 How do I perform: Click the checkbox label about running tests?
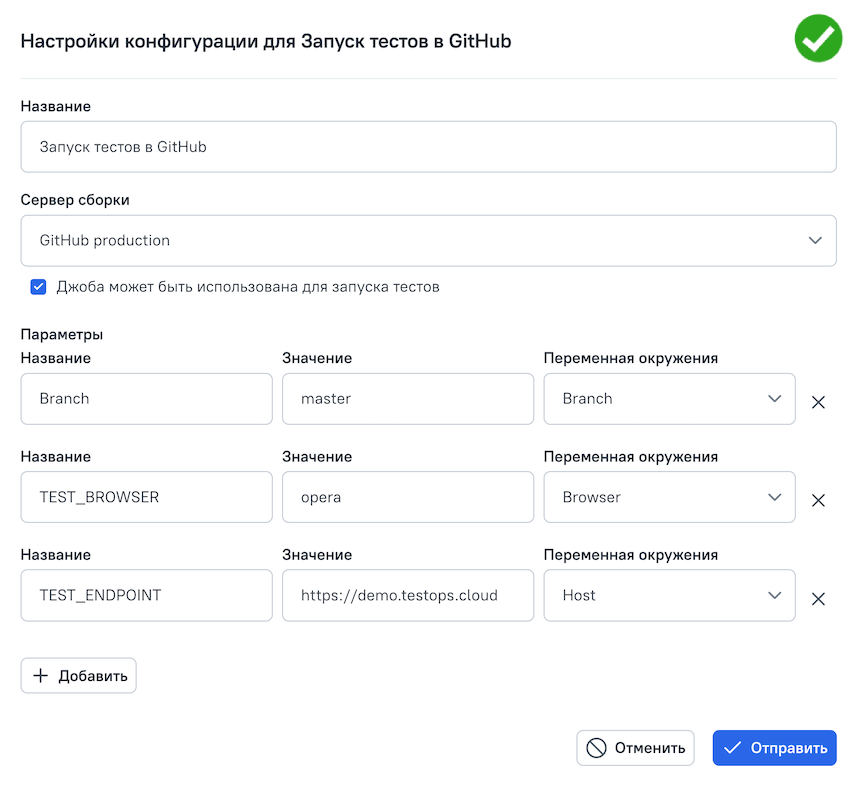pos(248,287)
